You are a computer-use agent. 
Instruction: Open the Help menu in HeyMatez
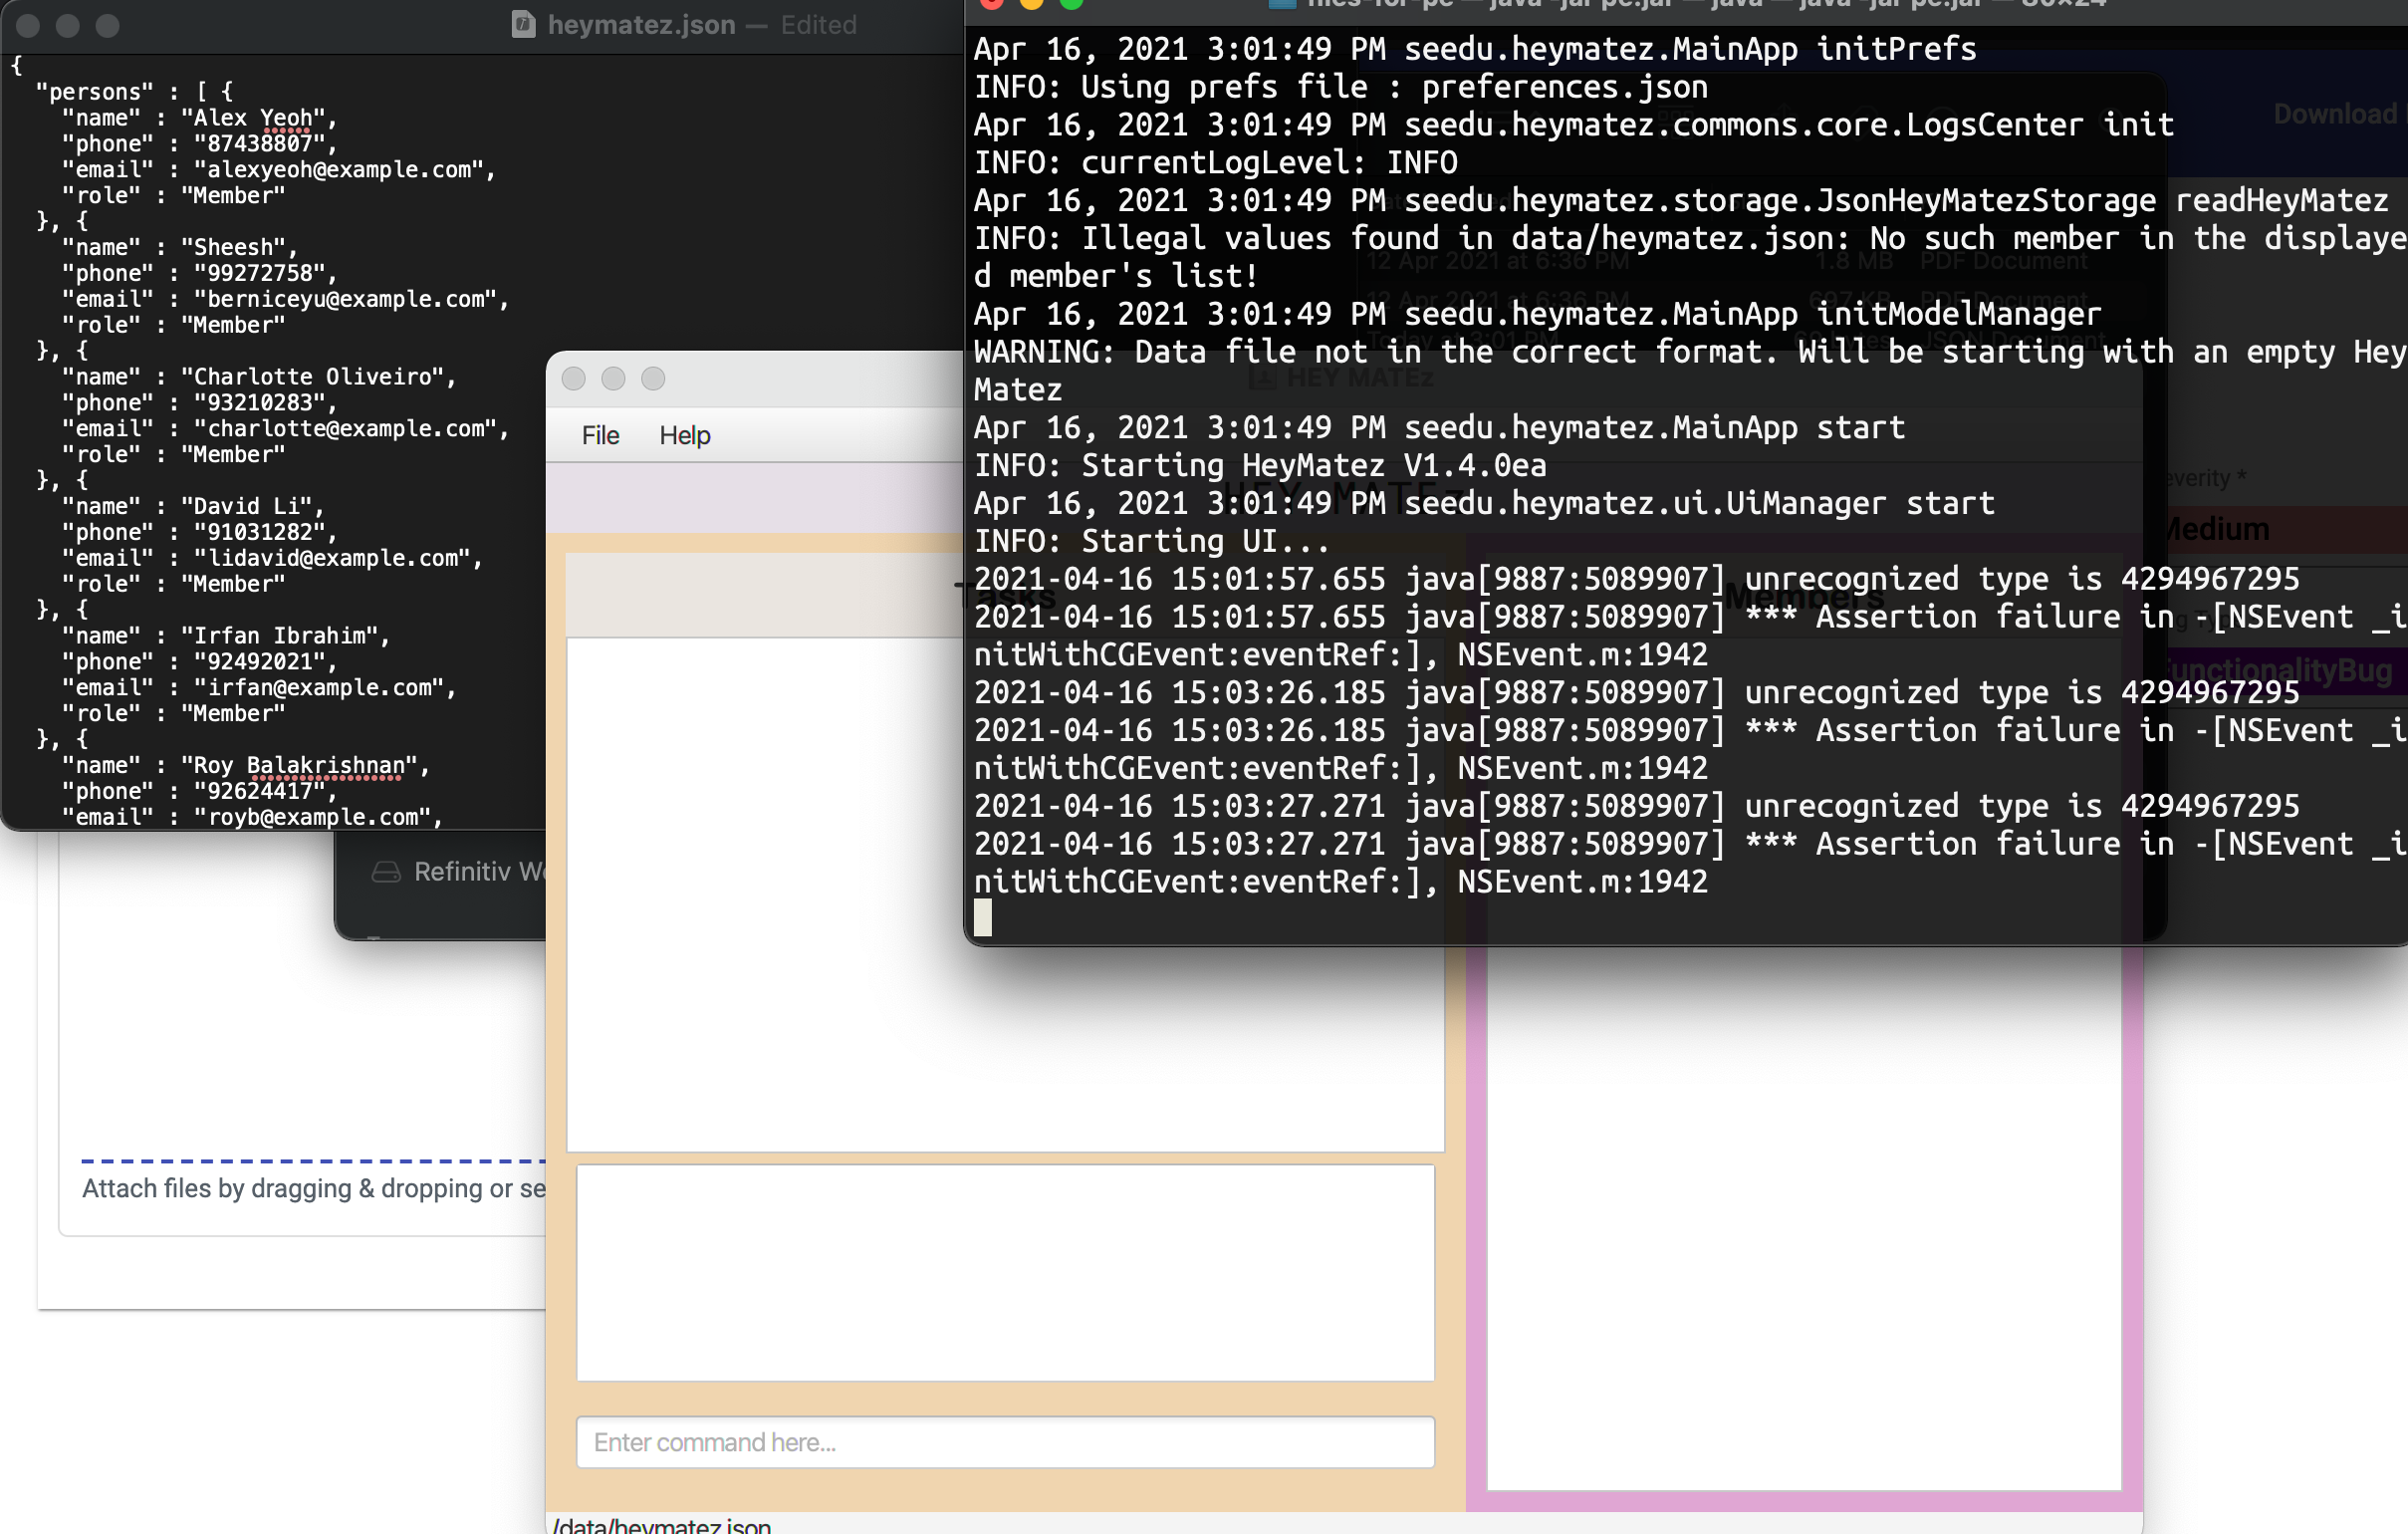tap(684, 436)
